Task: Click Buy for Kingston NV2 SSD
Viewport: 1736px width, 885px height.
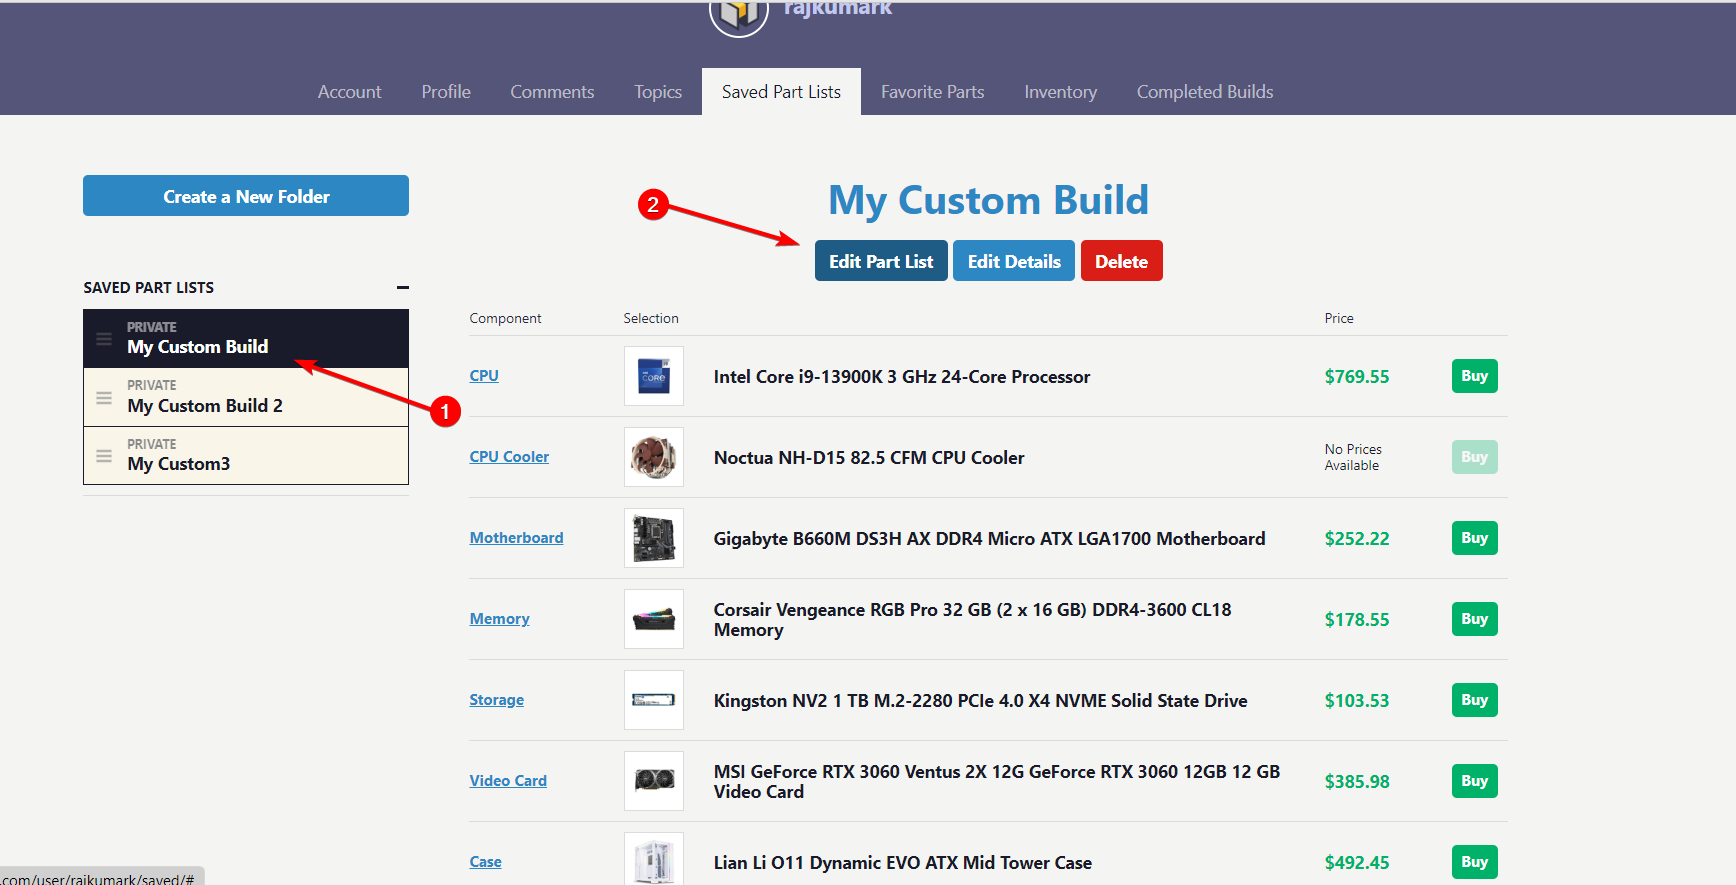Action: (x=1475, y=700)
